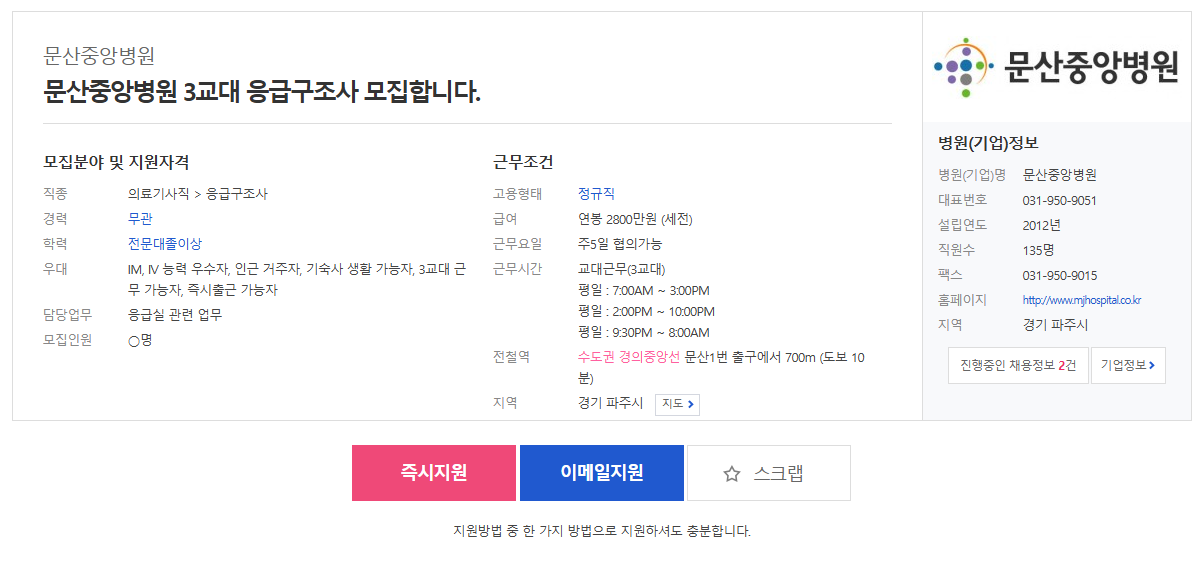Open 기업정보 company details button

[1127, 366]
